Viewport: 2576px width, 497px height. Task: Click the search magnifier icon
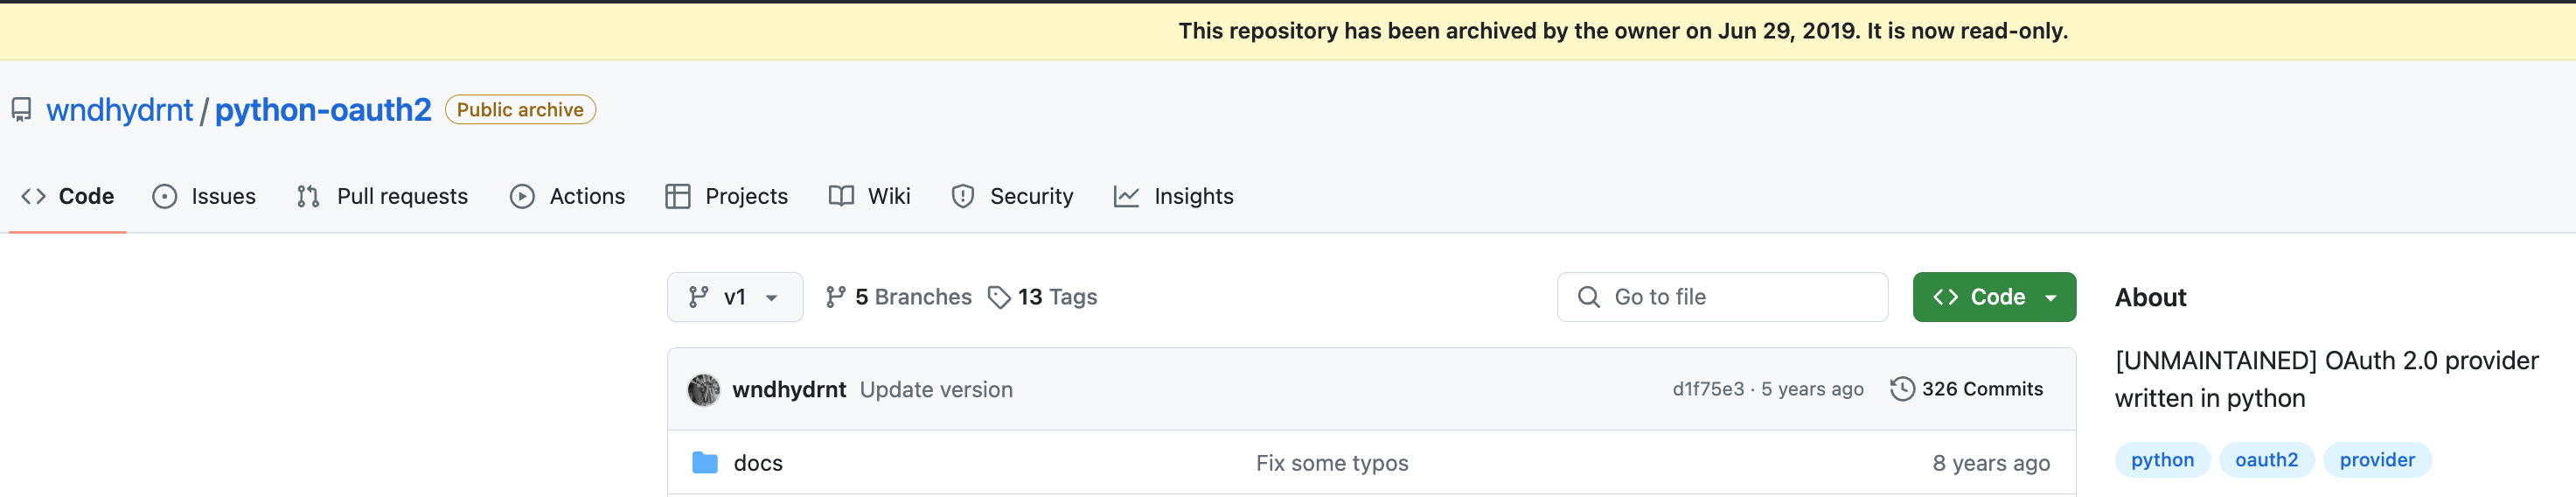[x=1588, y=297]
